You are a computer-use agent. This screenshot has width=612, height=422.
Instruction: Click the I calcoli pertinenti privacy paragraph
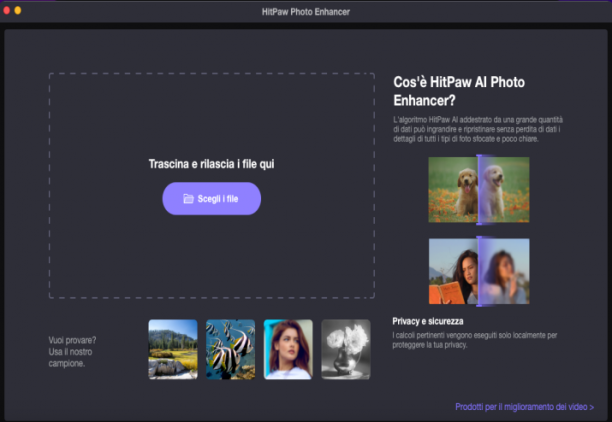[x=475, y=340]
